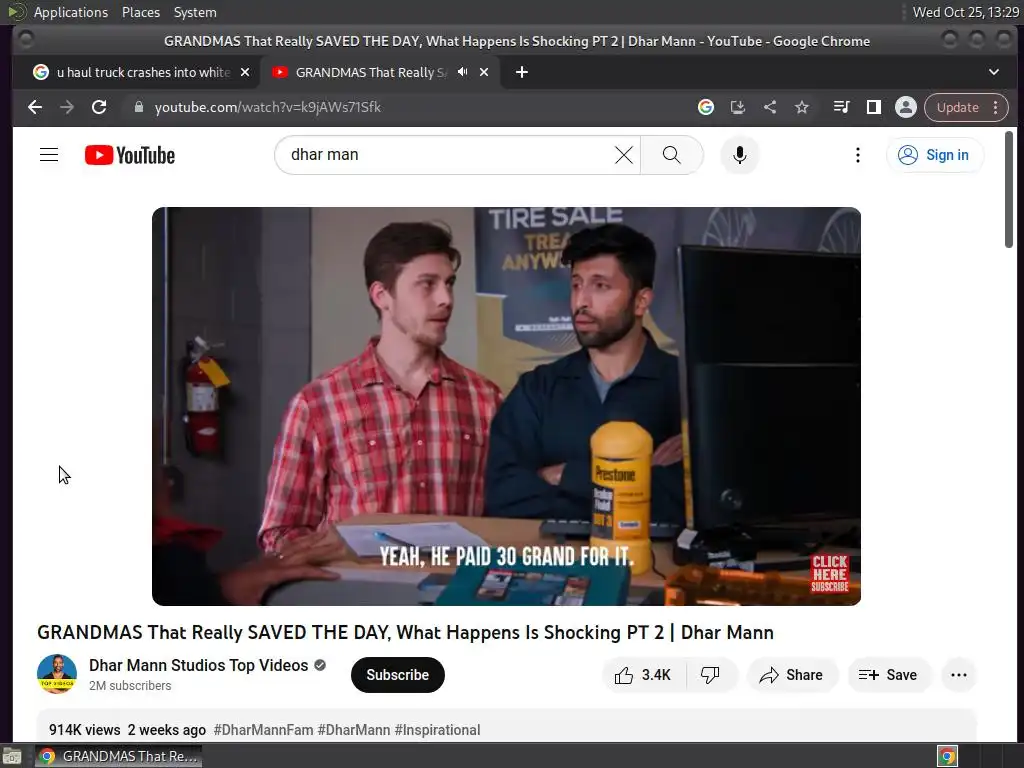Mute the tab via speaker icon
Image resolution: width=1024 pixels, height=768 pixels.
click(x=462, y=72)
